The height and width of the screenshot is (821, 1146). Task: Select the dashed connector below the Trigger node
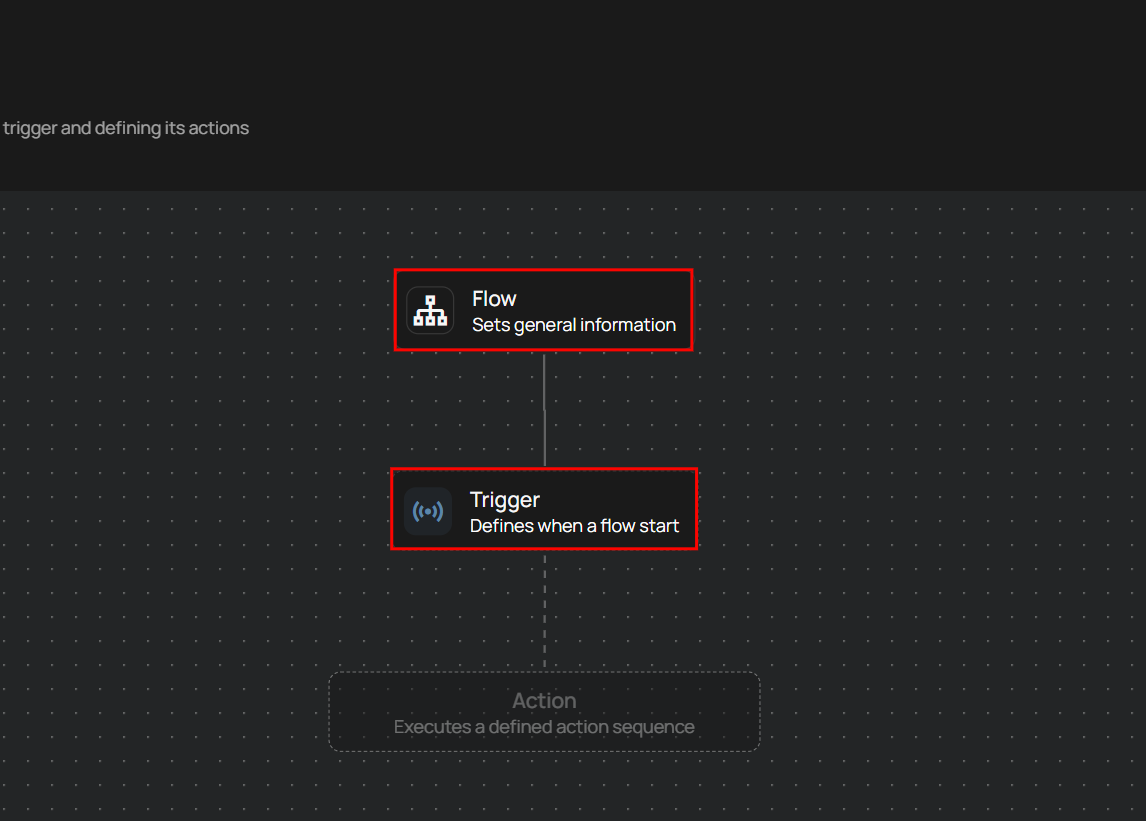coord(544,610)
